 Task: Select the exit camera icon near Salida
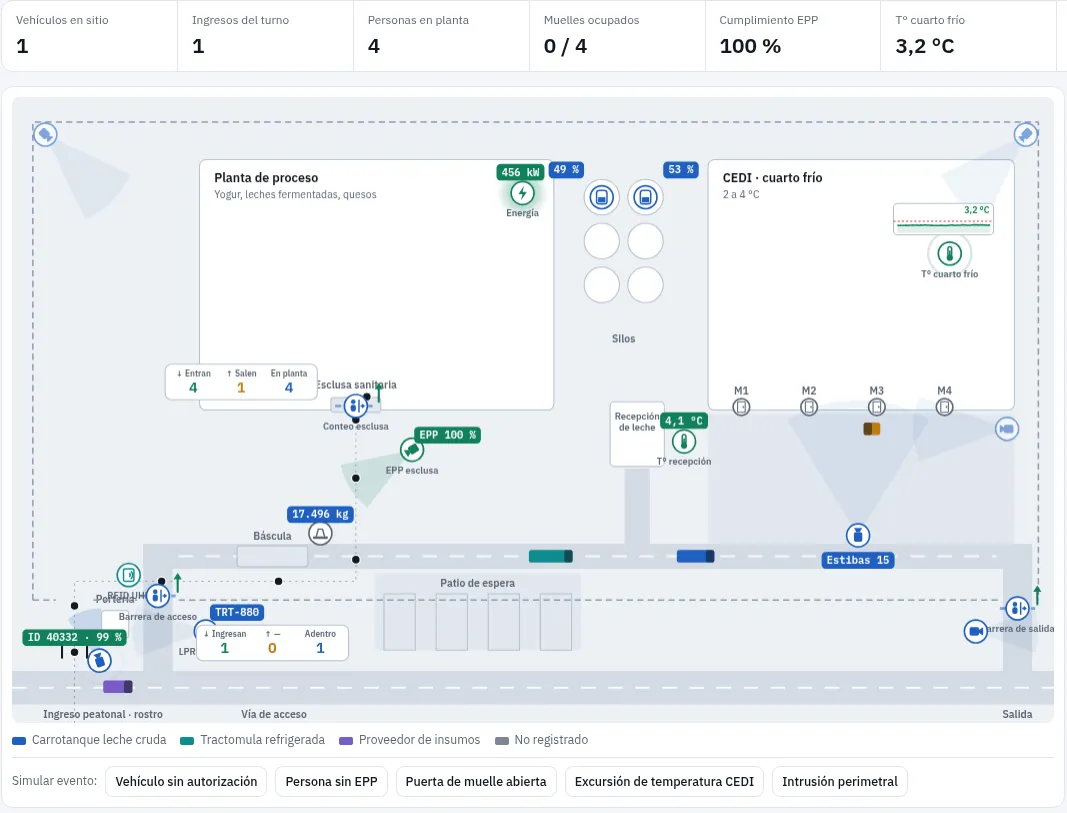point(976,631)
